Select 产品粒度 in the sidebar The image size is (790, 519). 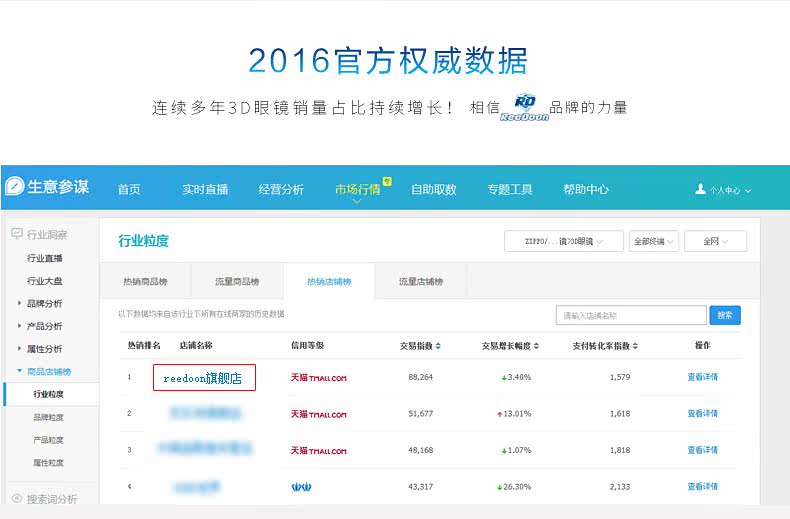(48, 440)
